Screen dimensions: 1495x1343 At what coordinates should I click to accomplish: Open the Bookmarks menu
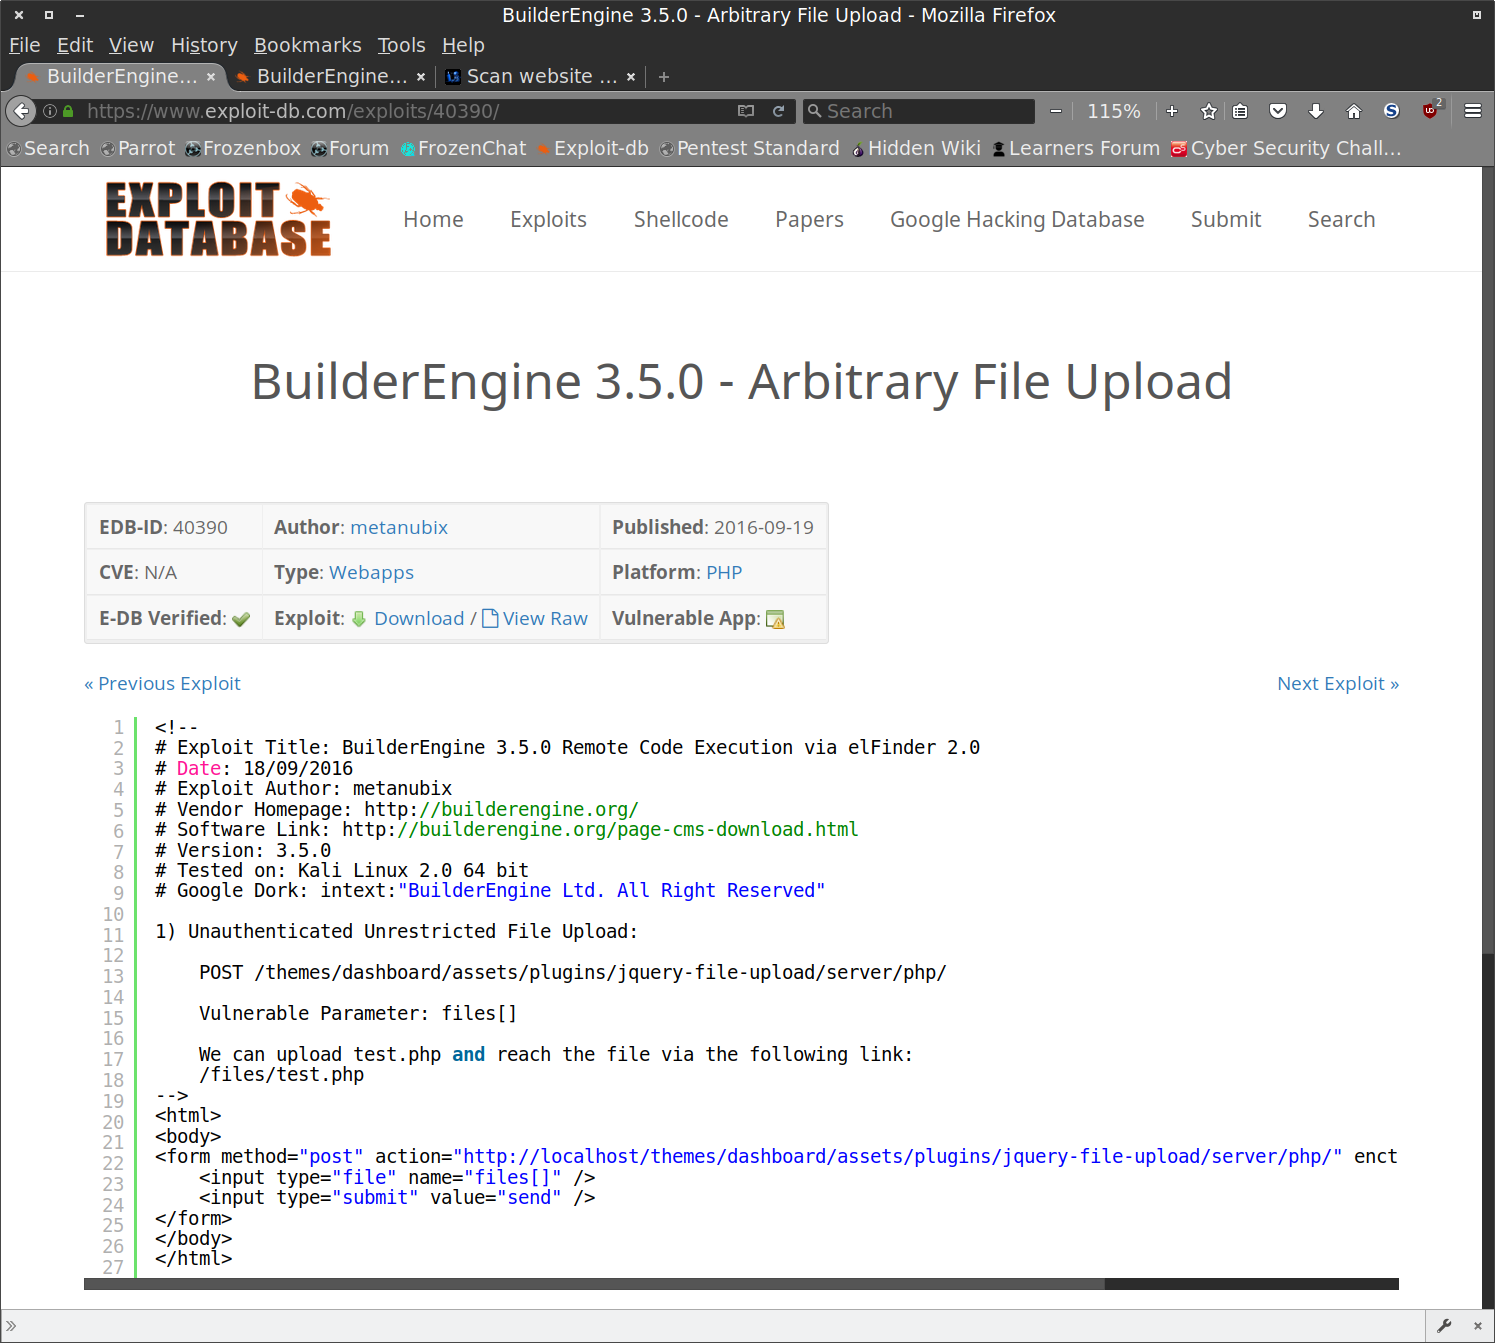tap(308, 45)
